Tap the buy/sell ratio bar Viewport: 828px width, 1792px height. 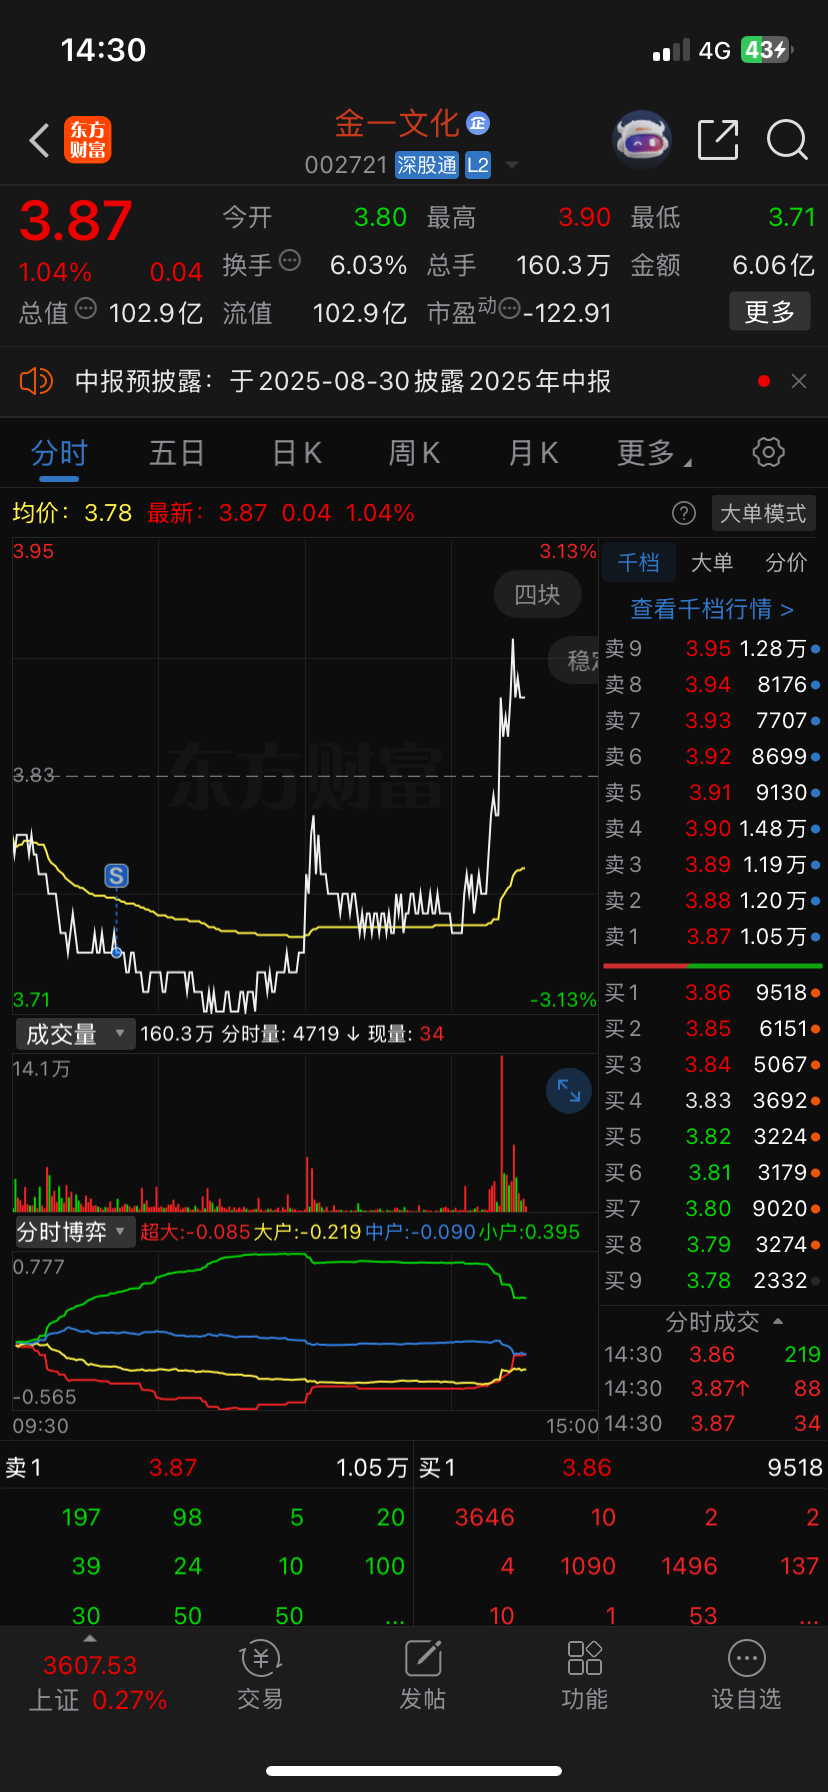713,966
